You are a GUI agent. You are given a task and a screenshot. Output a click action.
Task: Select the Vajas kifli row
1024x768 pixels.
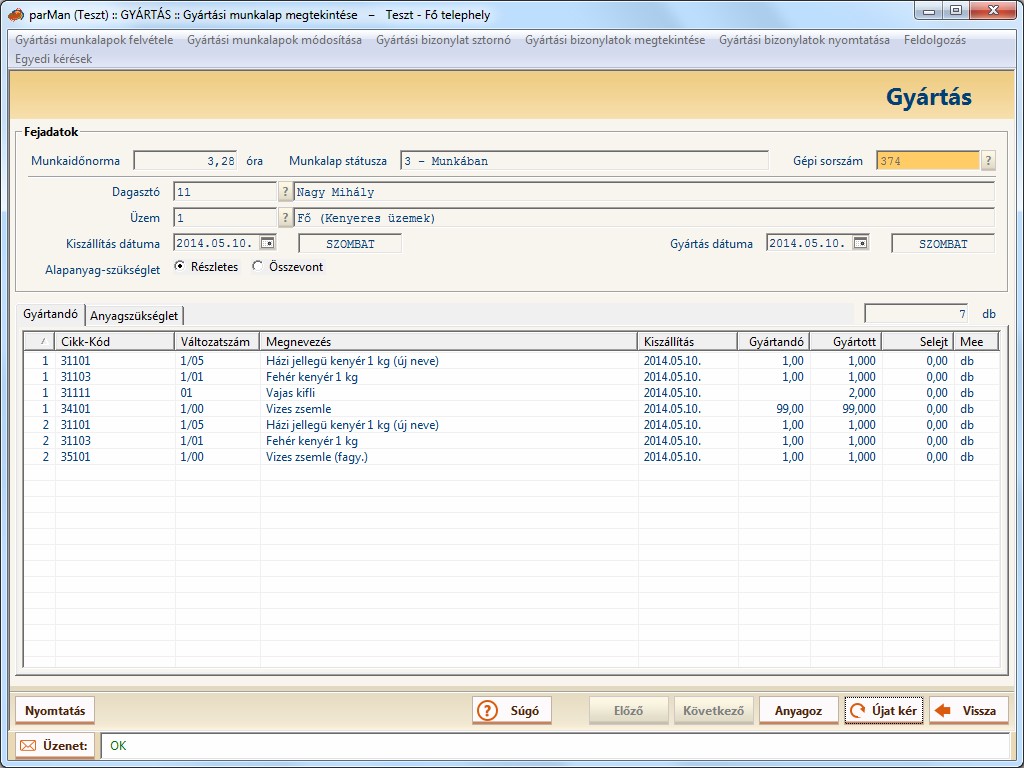511,392
